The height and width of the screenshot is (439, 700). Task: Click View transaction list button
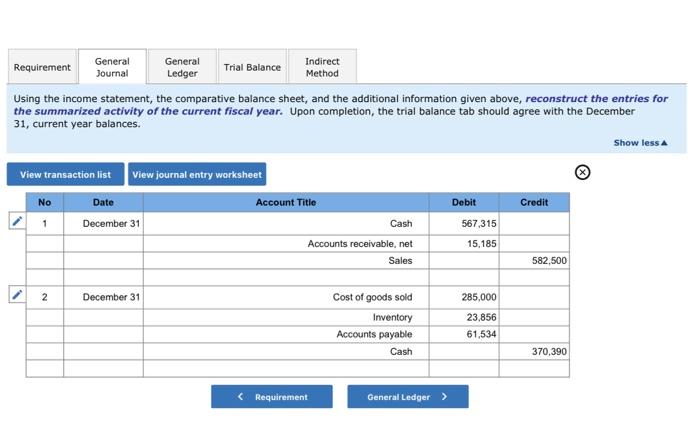tap(65, 174)
